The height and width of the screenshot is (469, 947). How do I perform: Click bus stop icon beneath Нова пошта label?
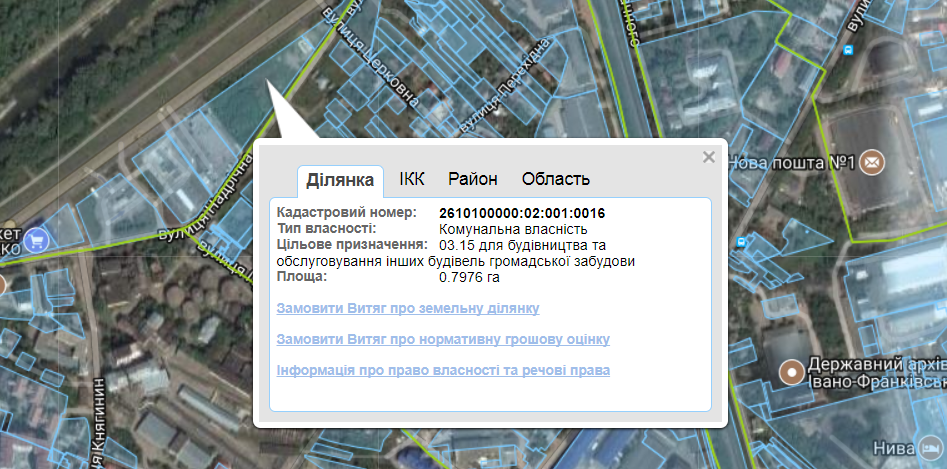(739, 242)
